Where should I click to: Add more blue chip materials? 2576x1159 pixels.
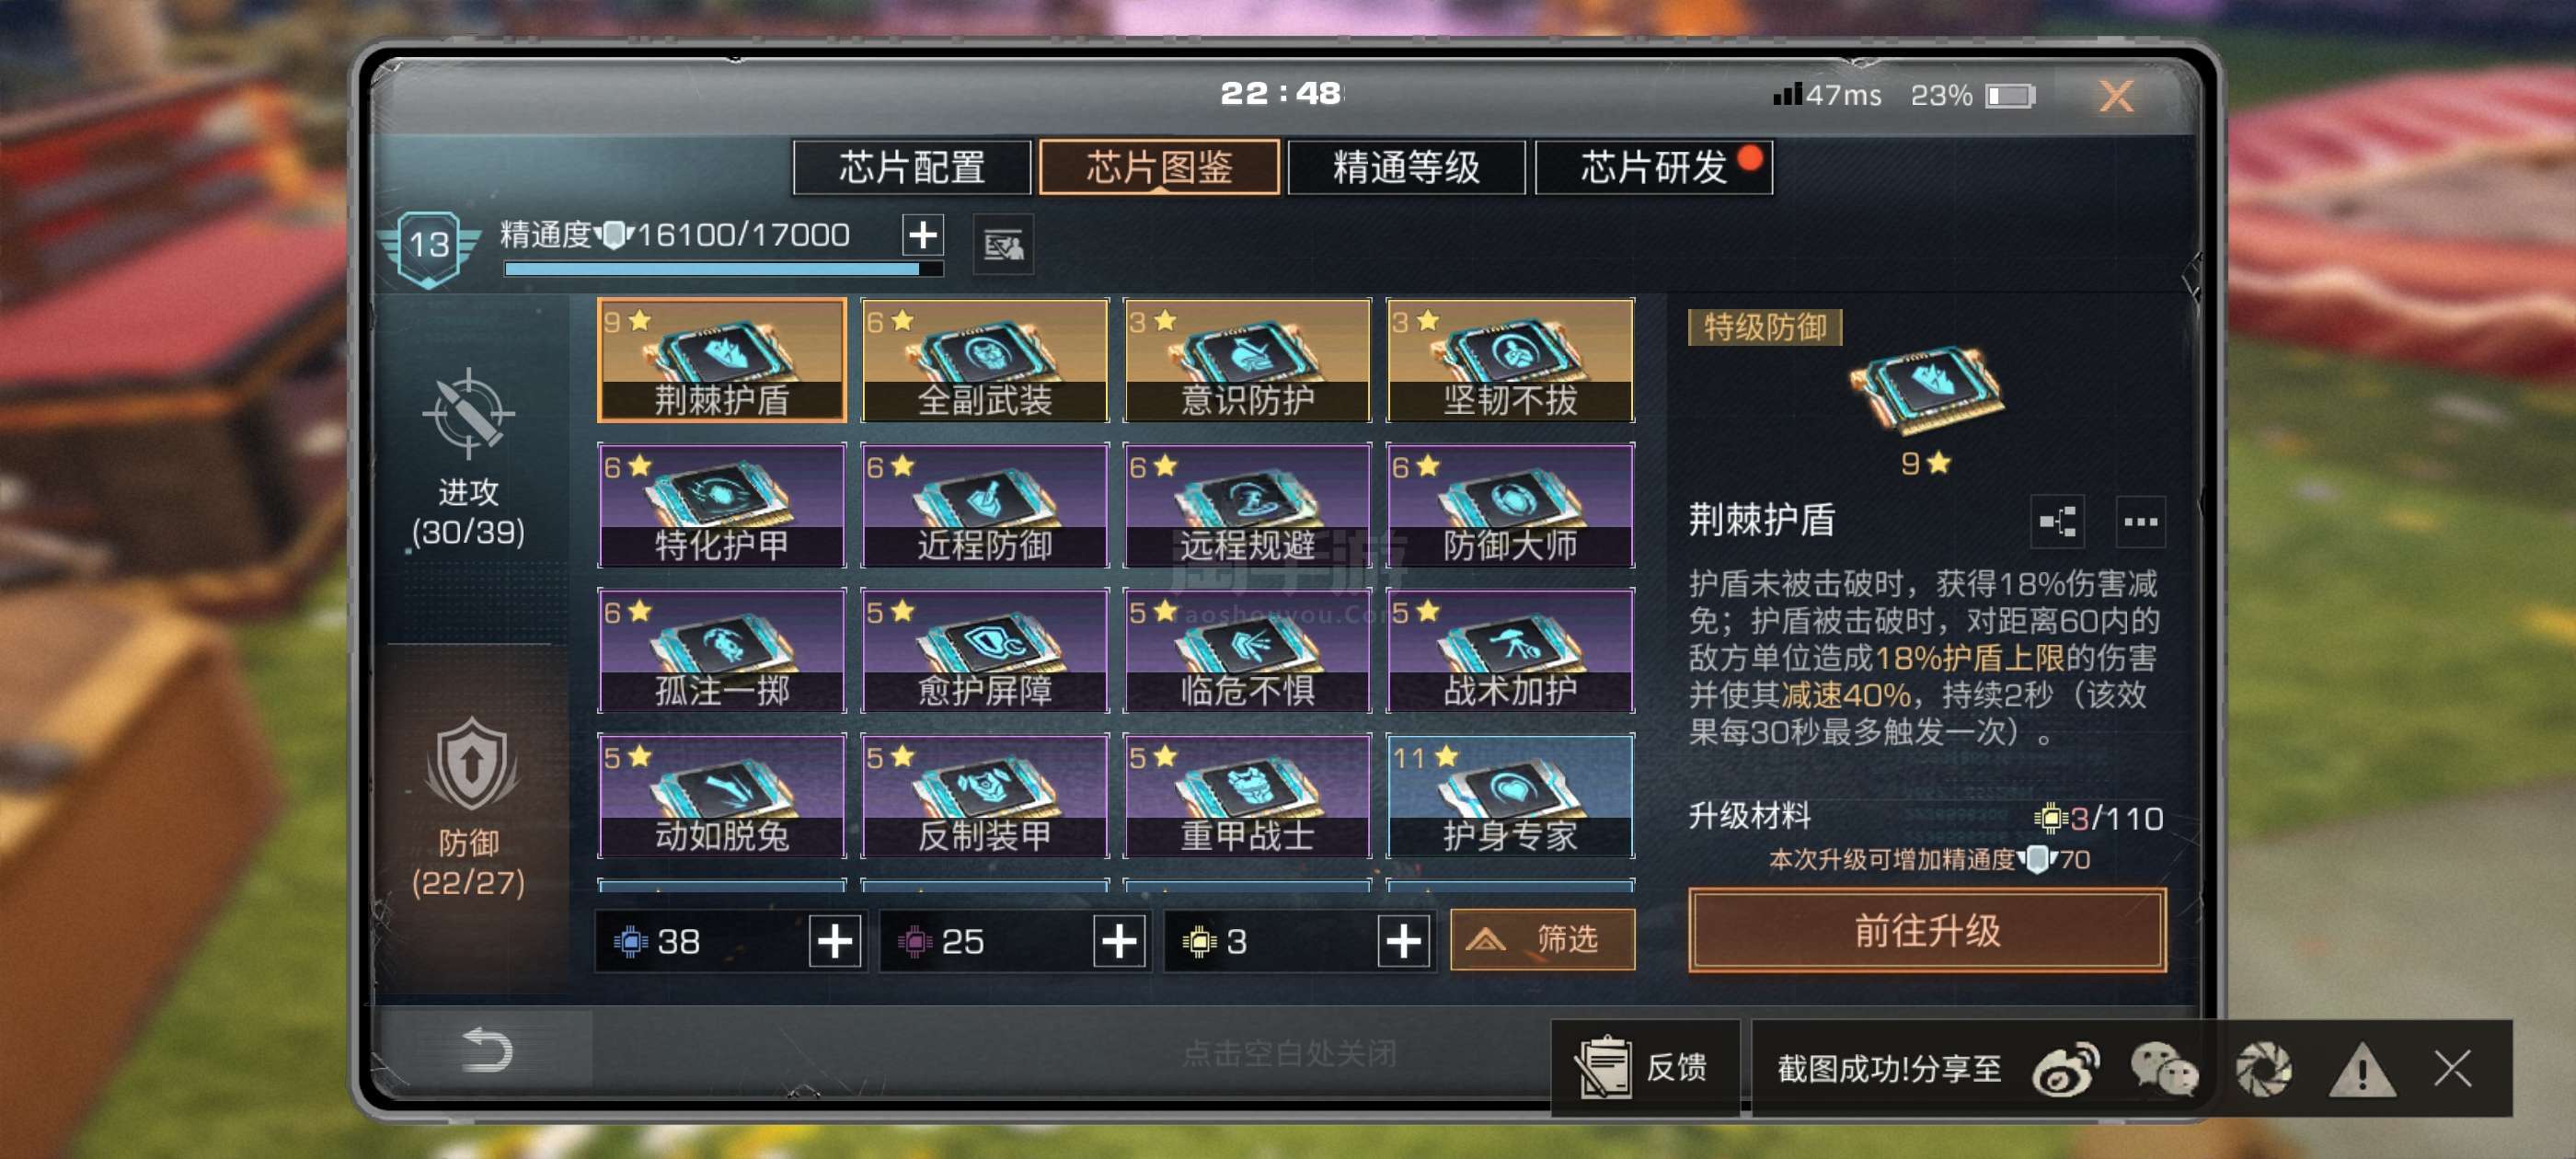834,941
